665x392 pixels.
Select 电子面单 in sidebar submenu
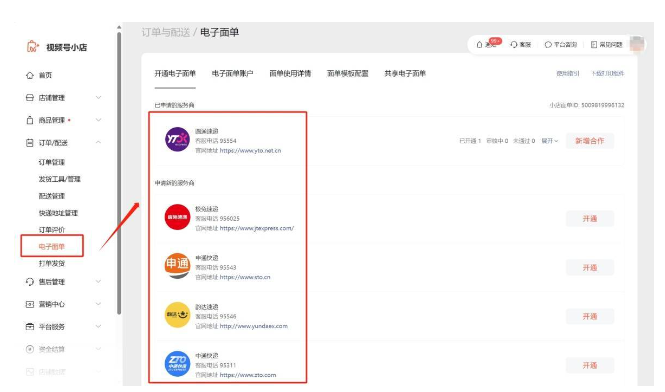coord(52,247)
